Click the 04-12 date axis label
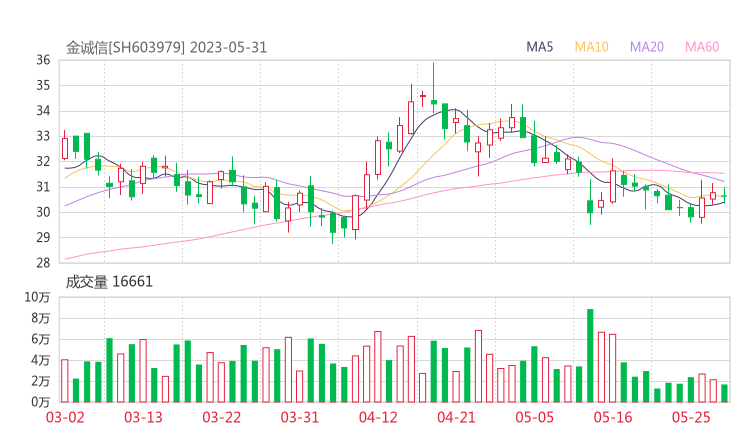740x440 pixels. [378, 417]
